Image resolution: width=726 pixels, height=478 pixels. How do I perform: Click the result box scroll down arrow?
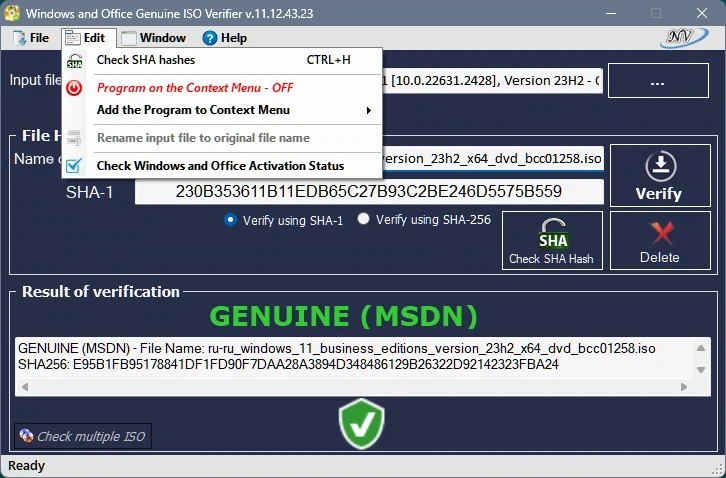click(x=701, y=370)
